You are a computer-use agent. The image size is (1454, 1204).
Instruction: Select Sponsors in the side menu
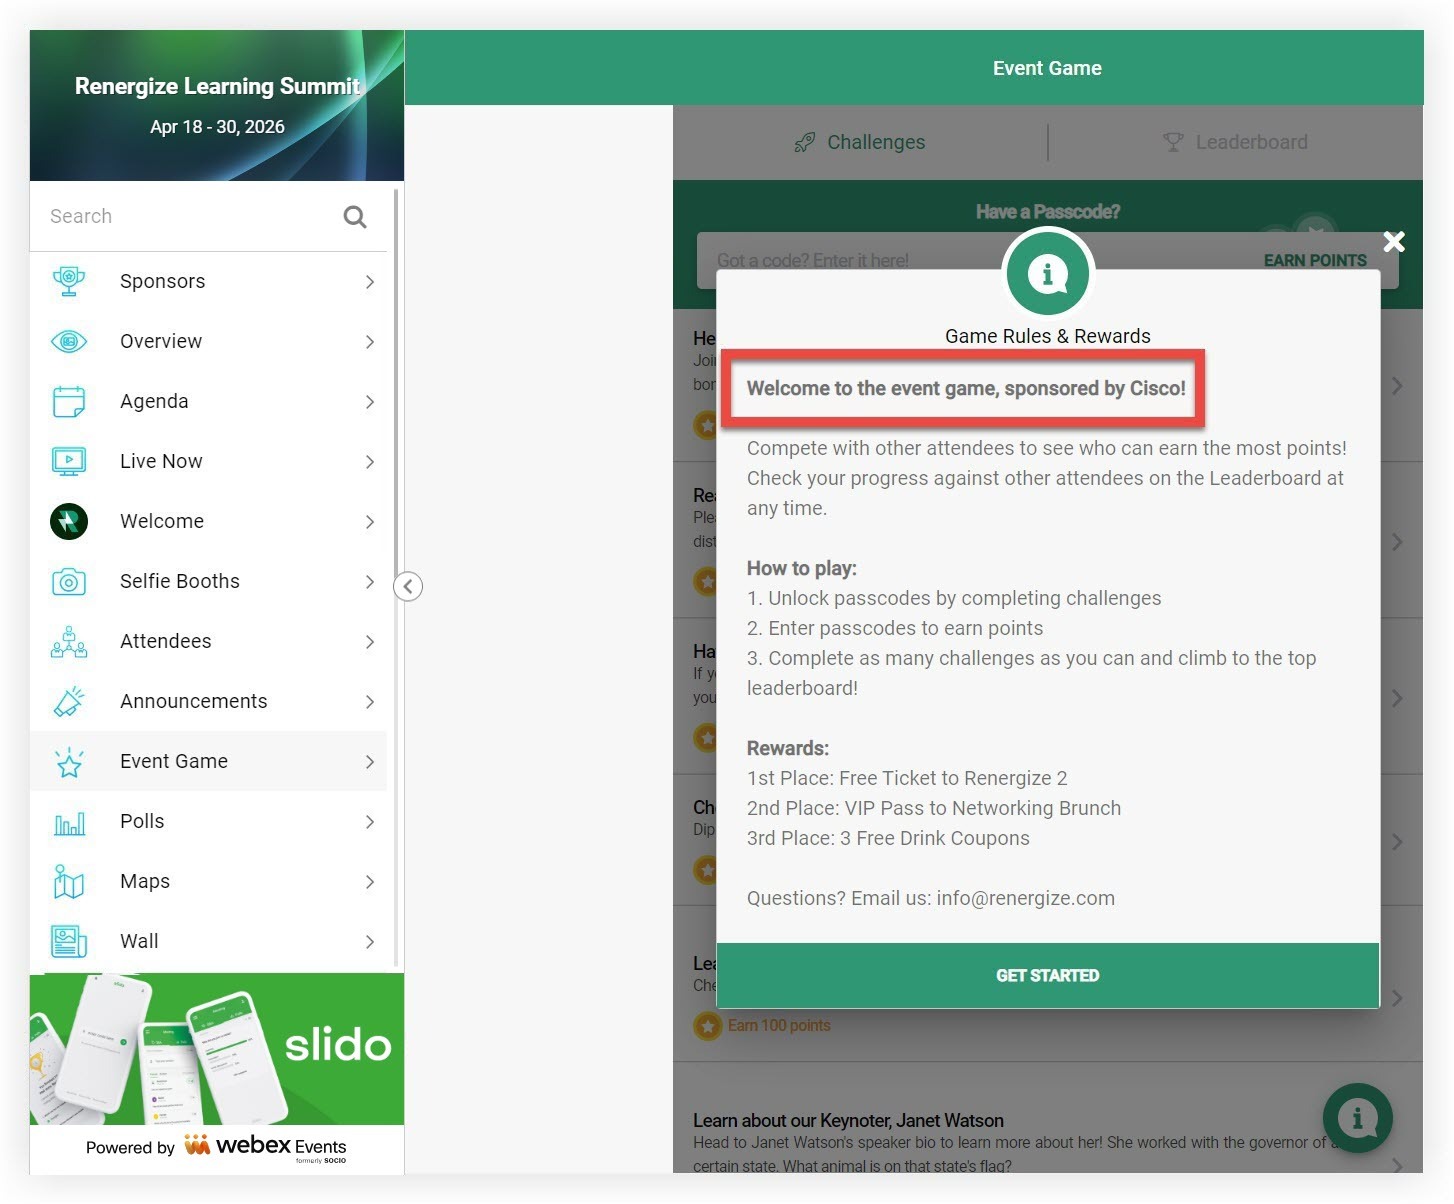[x=208, y=281]
